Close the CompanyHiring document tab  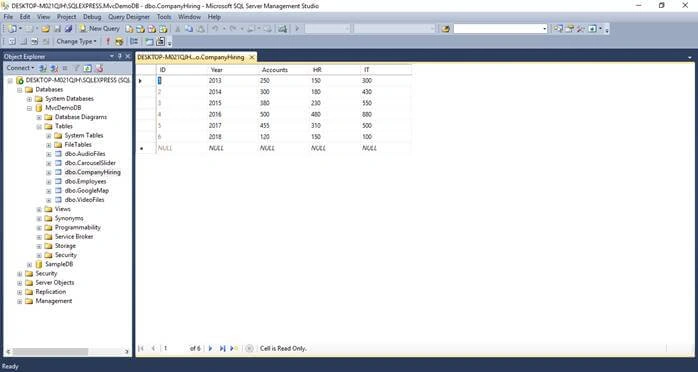click(252, 57)
